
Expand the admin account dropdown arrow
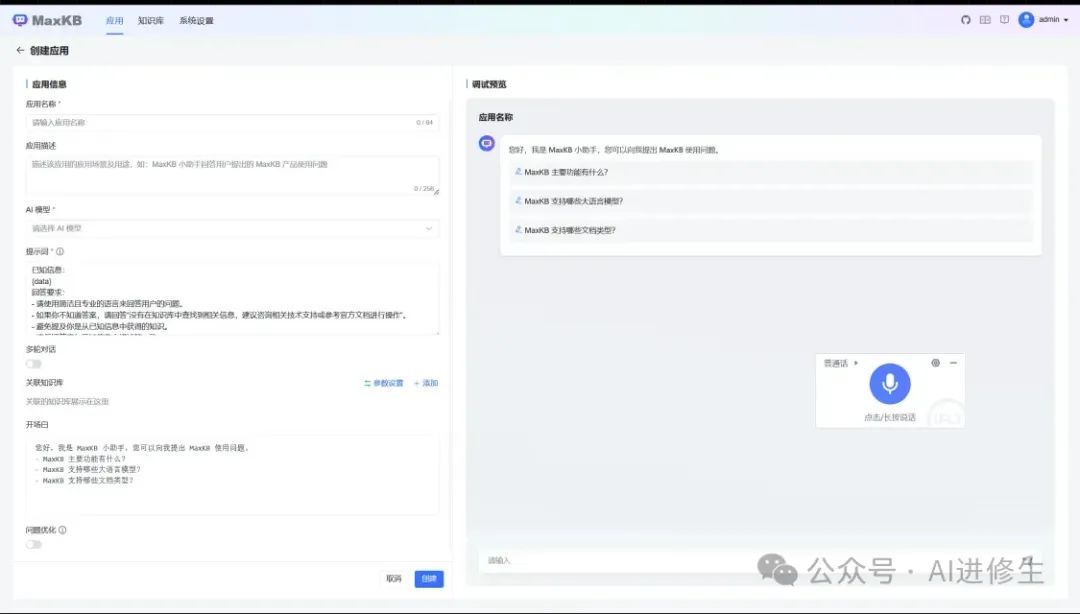tap(1066, 20)
